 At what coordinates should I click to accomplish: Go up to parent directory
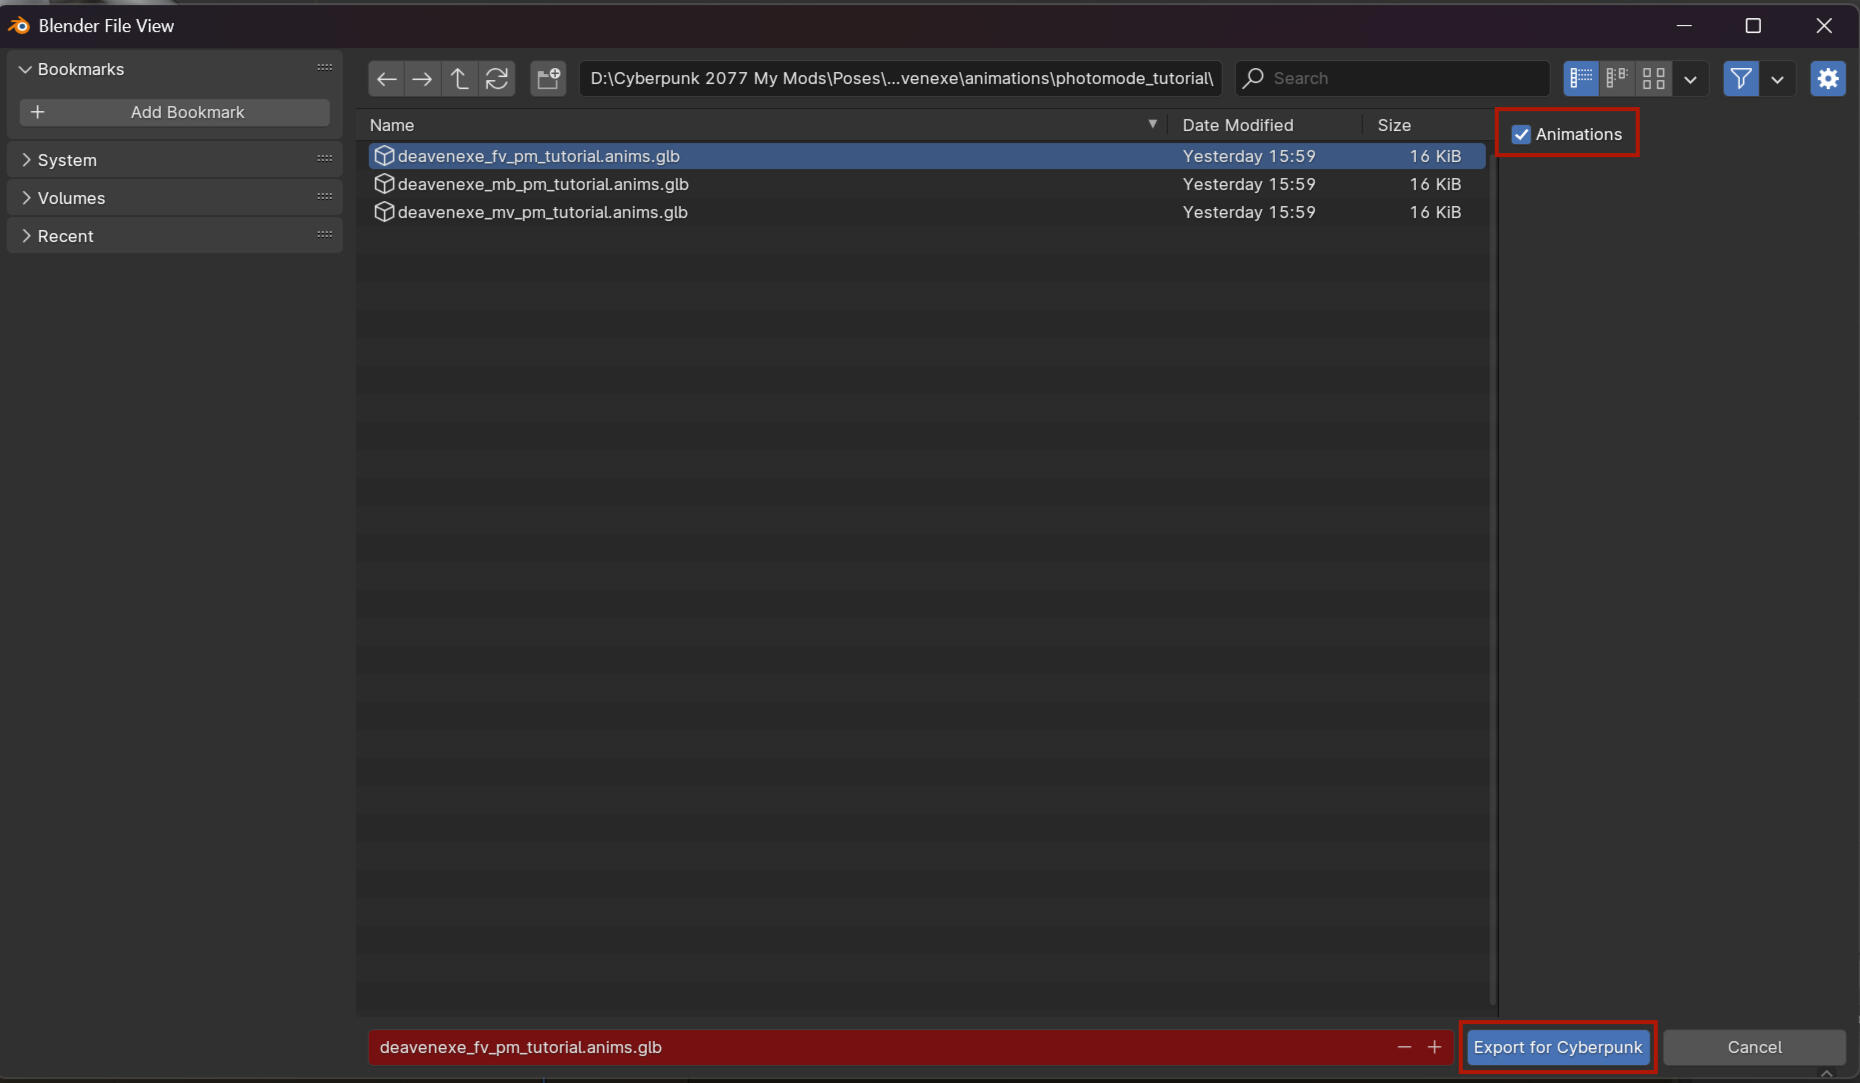pyautogui.click(x=459, y=78)
